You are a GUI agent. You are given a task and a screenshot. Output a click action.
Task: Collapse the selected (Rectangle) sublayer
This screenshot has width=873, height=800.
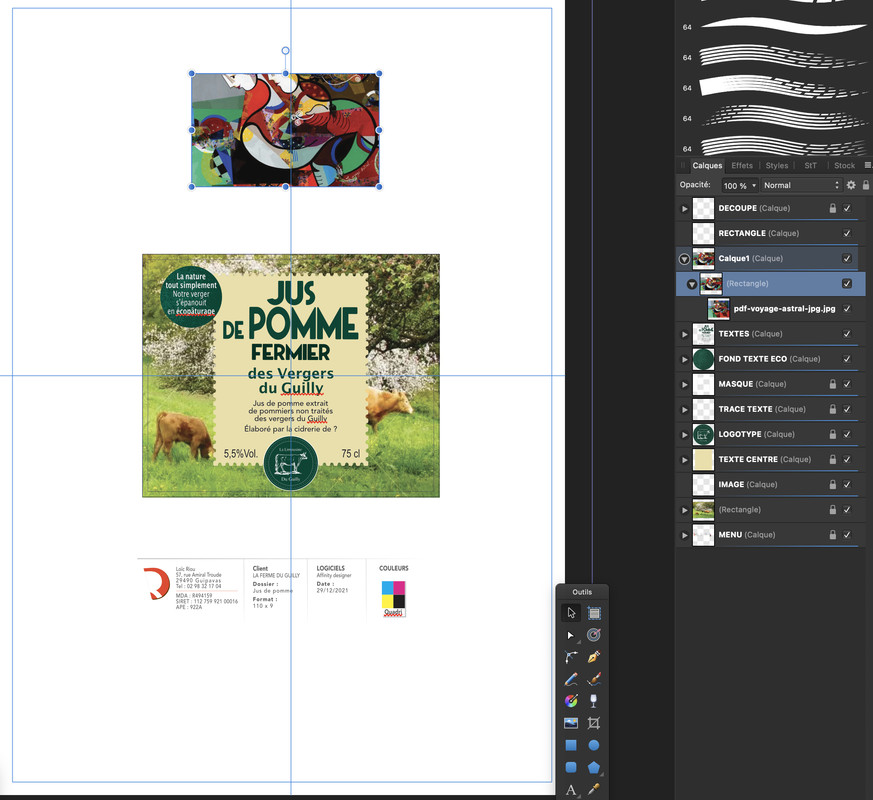(x=691, y=284)
